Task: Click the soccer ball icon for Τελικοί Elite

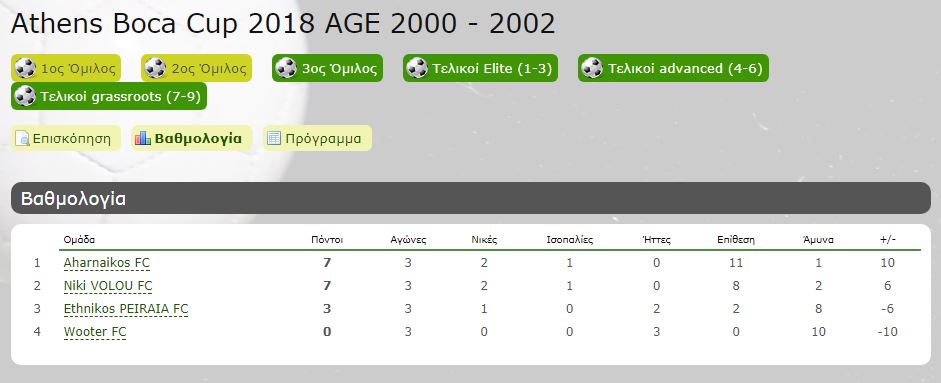Action: 417,68
